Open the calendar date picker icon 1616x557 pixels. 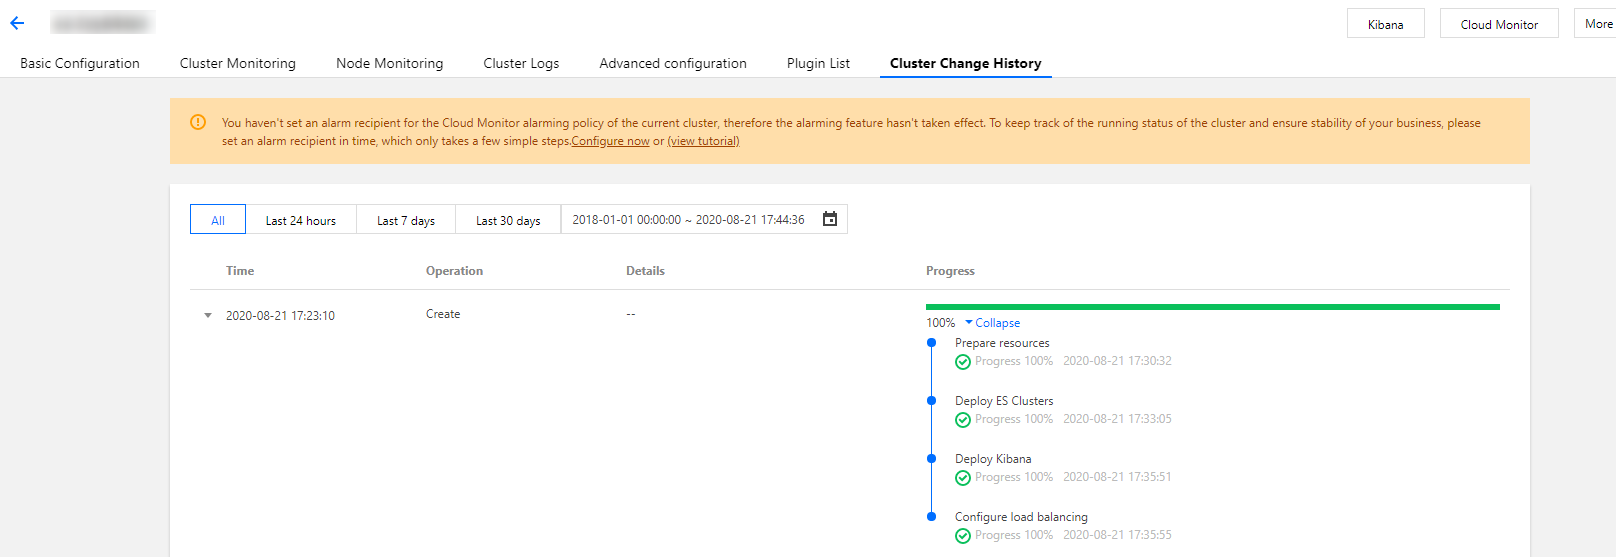coord(830,219)
